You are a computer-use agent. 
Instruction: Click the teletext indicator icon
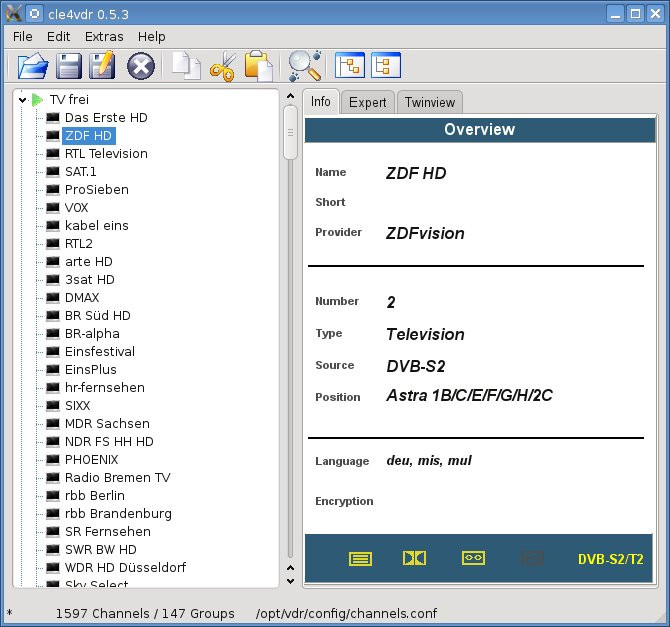click(361, 558)
